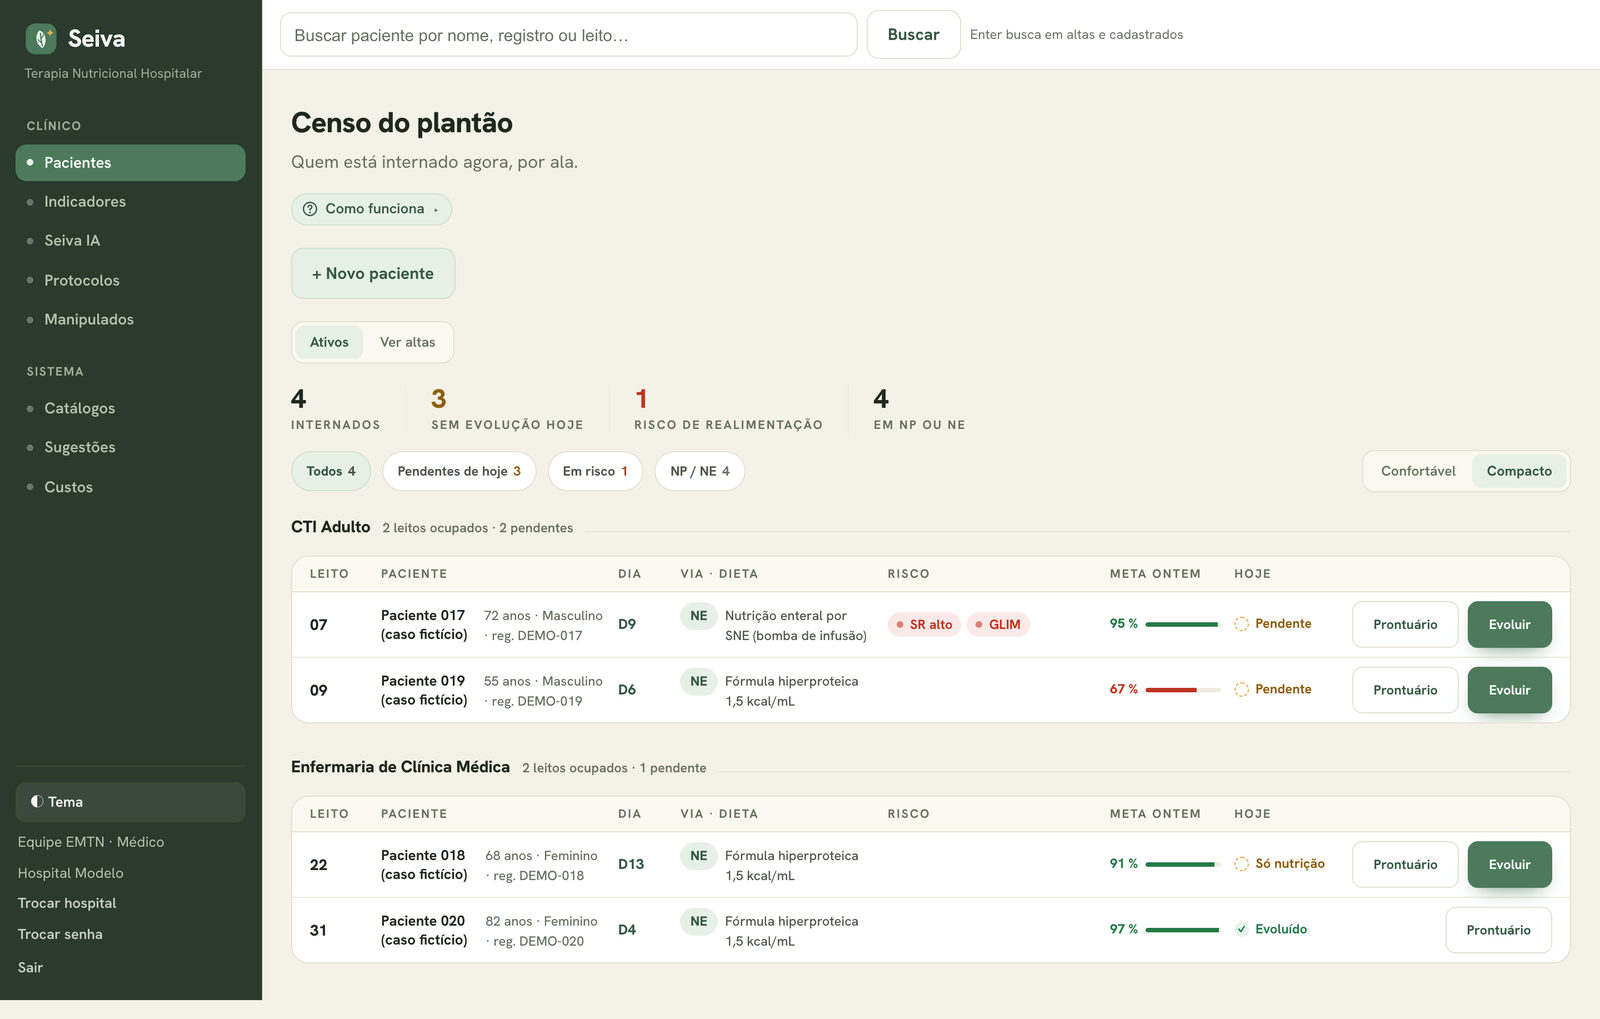This screenshot has width=1600, height=1019.
Task: Switch density to Confortável
Action: coord(1418,471)
